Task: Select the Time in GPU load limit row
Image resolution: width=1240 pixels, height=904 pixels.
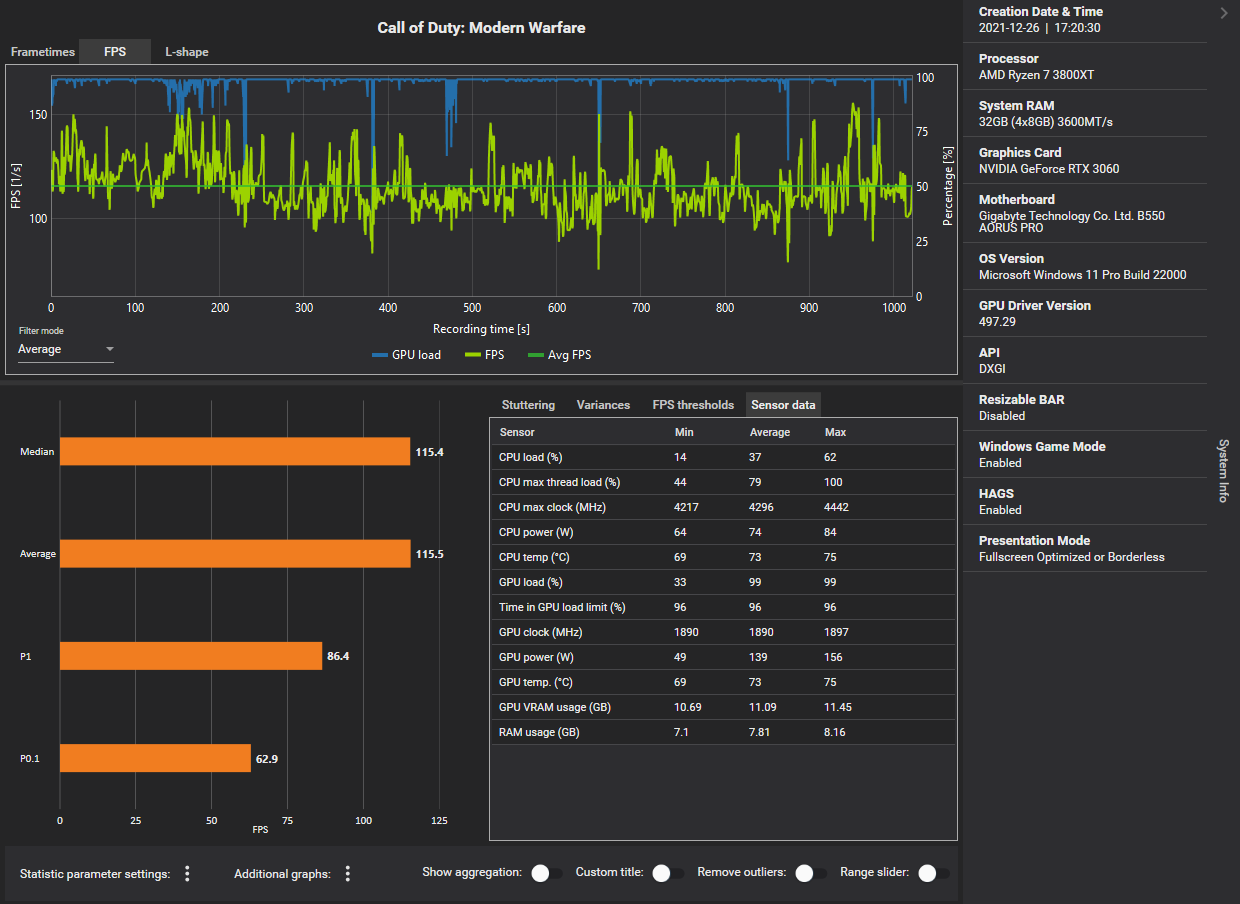Action: click(723, 607)
